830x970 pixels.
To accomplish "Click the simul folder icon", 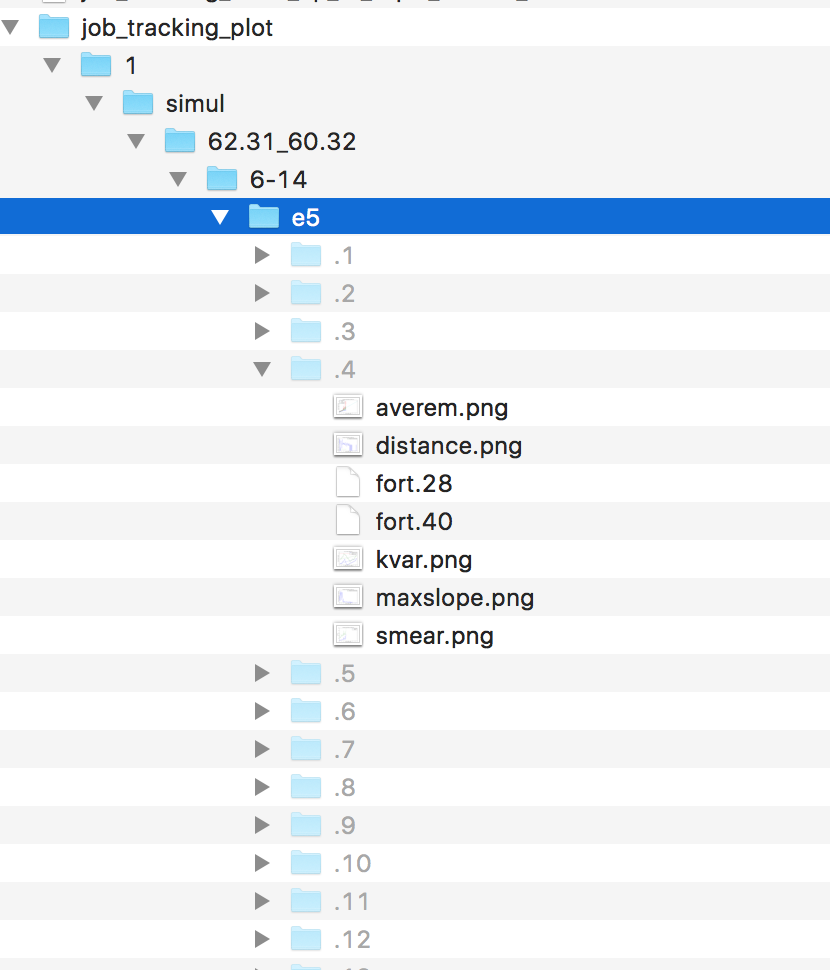I will [x=138, y=103].
